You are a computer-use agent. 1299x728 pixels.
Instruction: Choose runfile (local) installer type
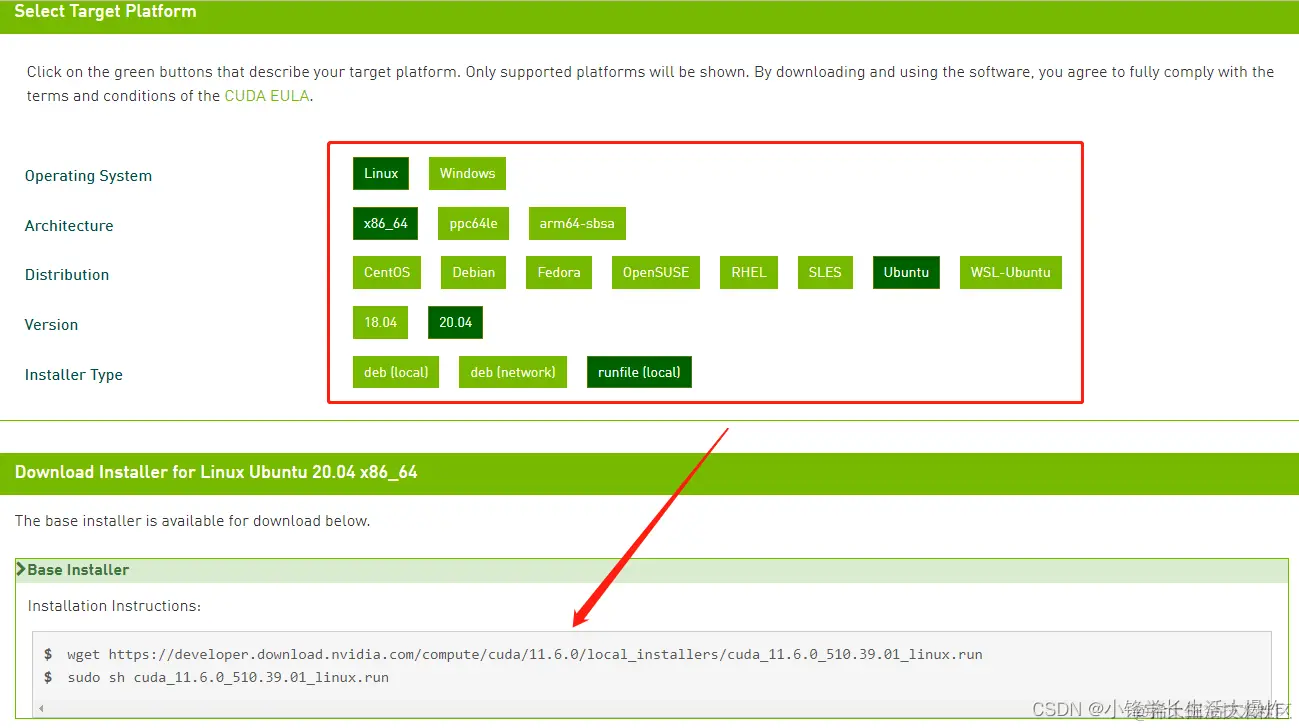click(x=639, y=372)
